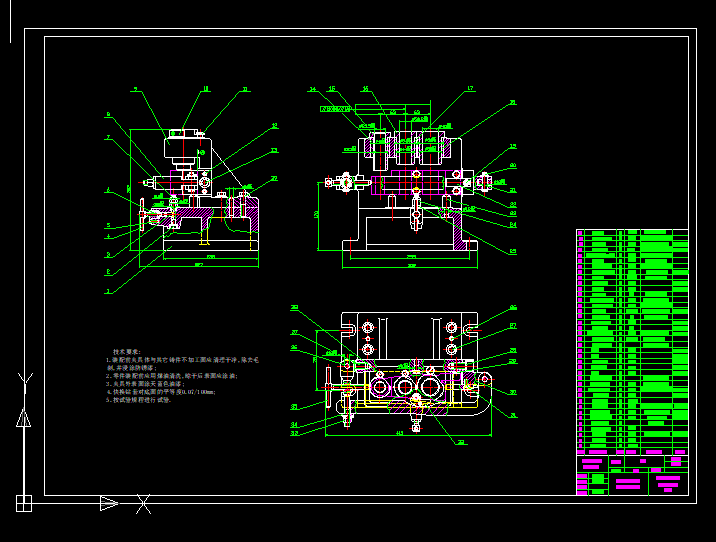Click the UCS X-axis arrow symbol
The height and width of the screenshot is (542, 716).
[x=109, y=504]
